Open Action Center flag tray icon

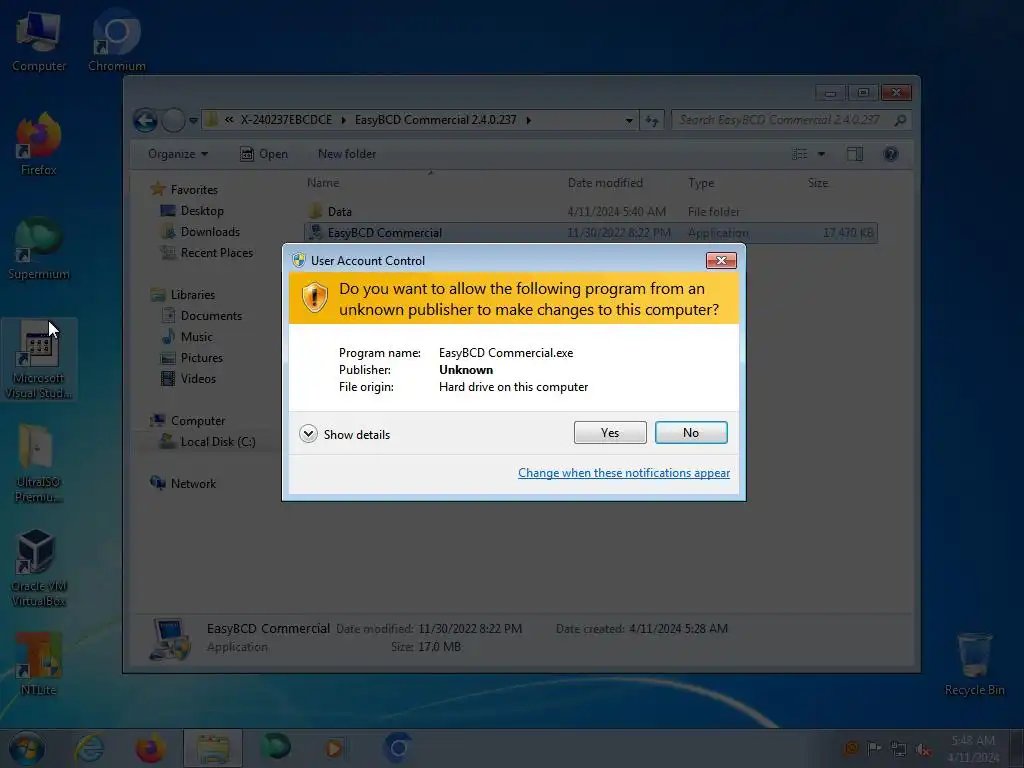pyautogui.click(x=874, y=748)
